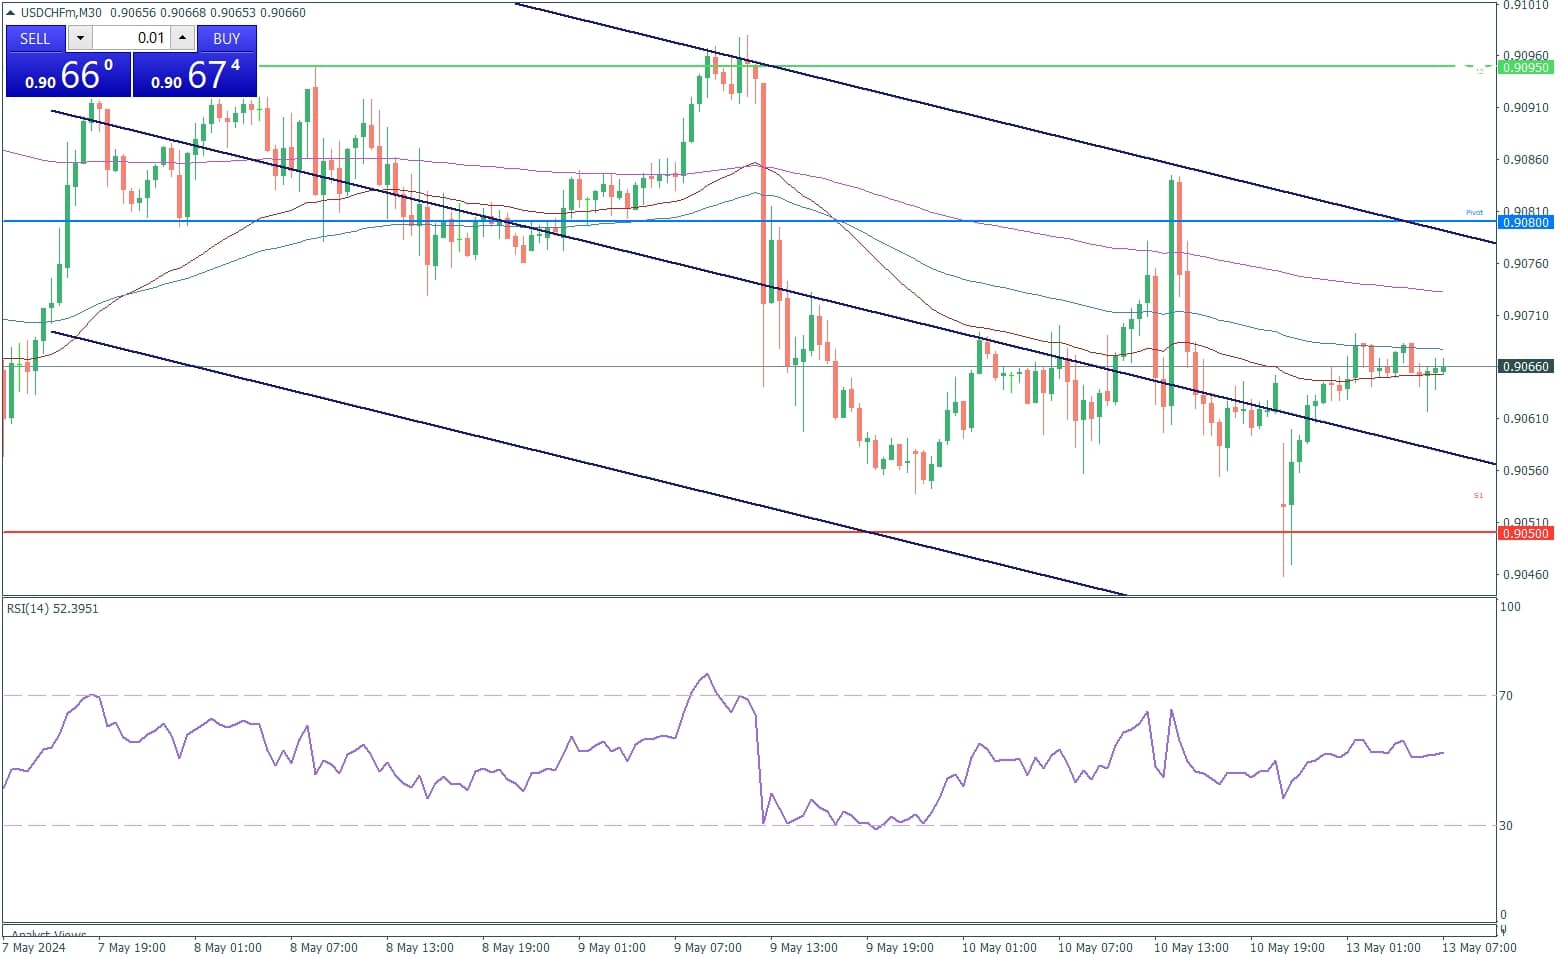Click the 0.90460 price axis label
The image size is (1560, 960).
(1526, 575)
